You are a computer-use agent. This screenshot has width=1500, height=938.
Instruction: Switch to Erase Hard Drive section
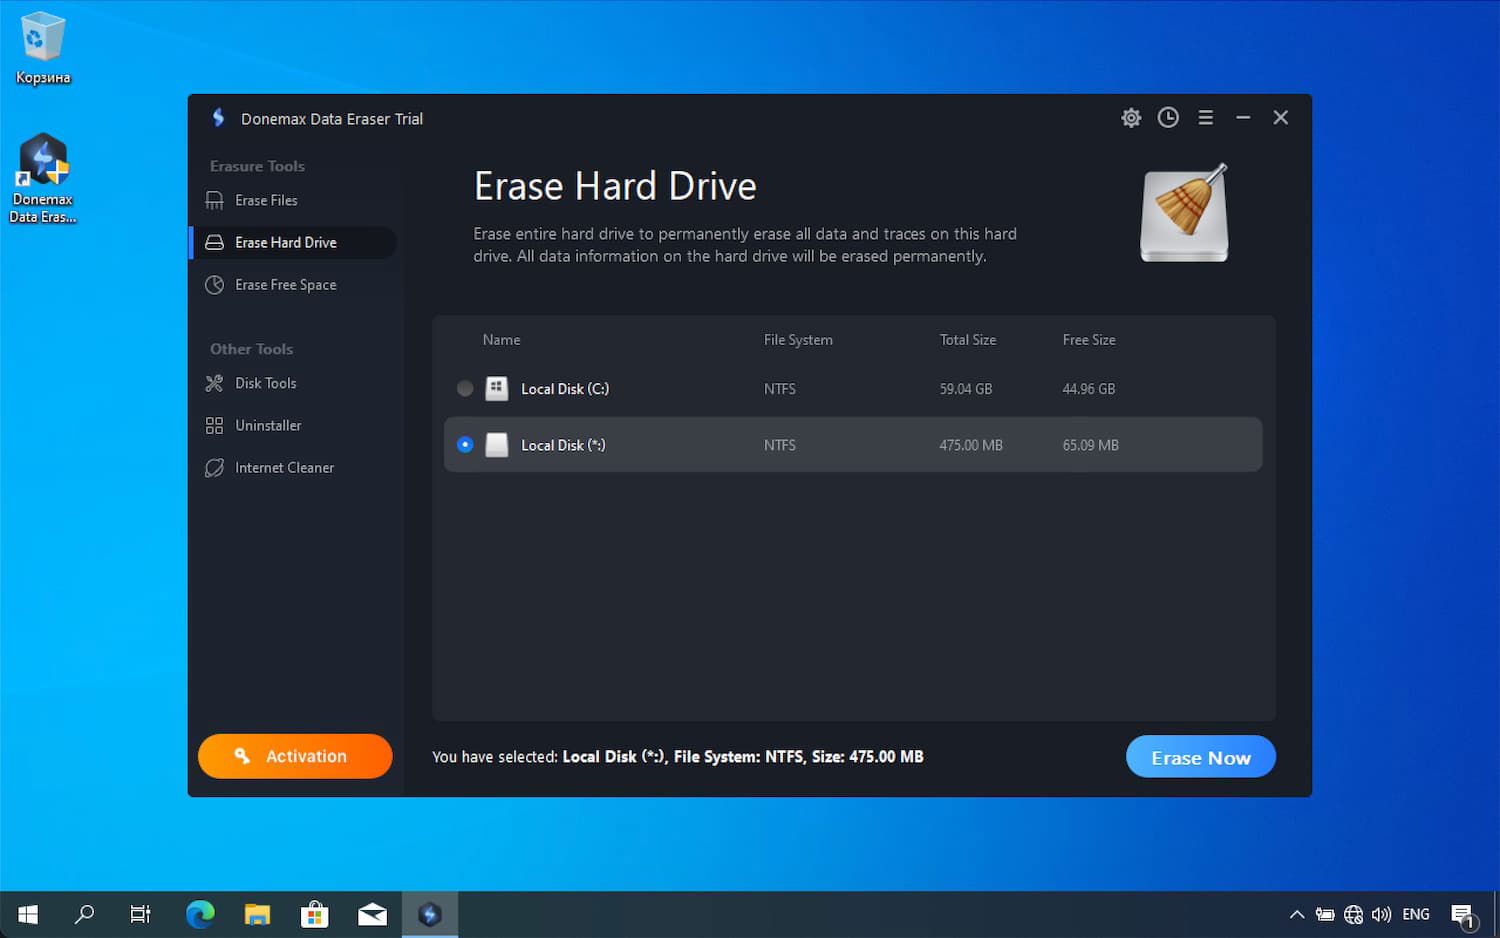click(x=293, y=243)
